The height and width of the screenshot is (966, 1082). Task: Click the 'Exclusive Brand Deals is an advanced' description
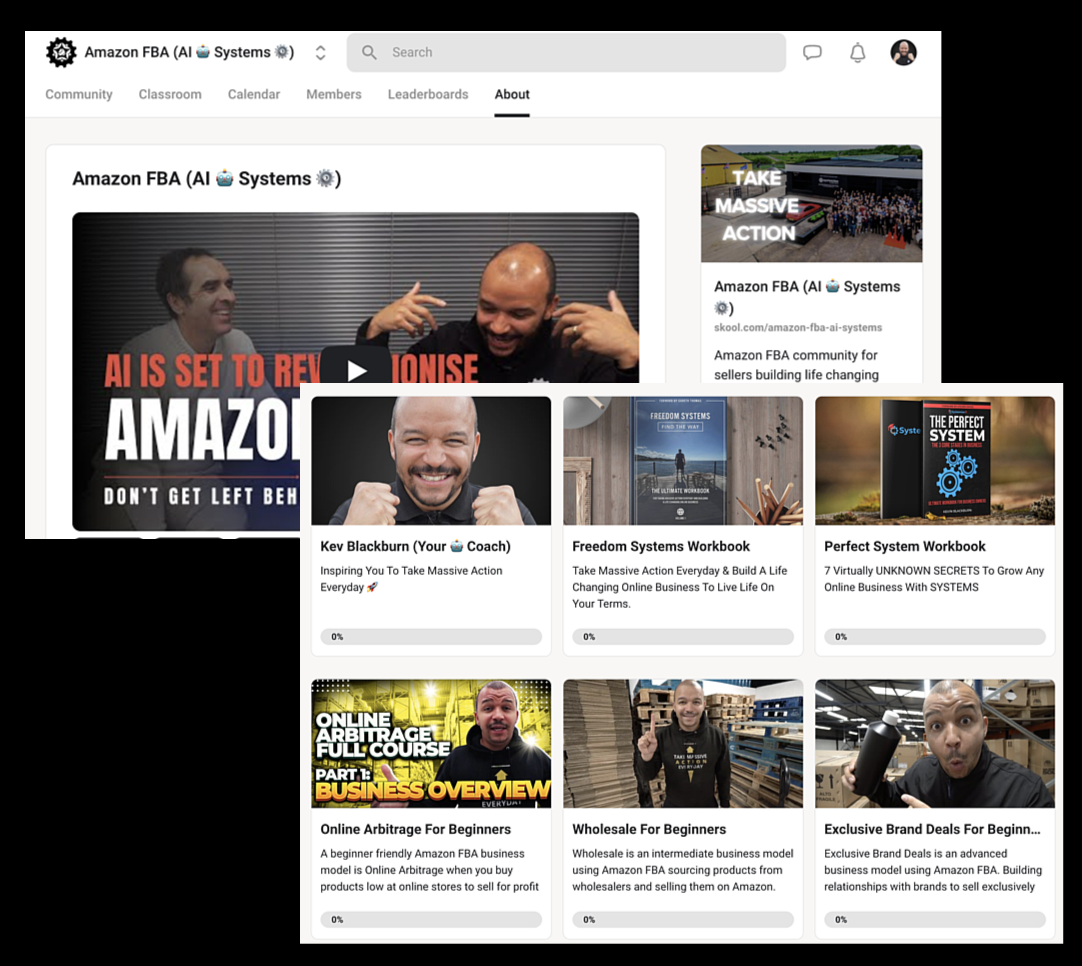click(x=933, y=870)
